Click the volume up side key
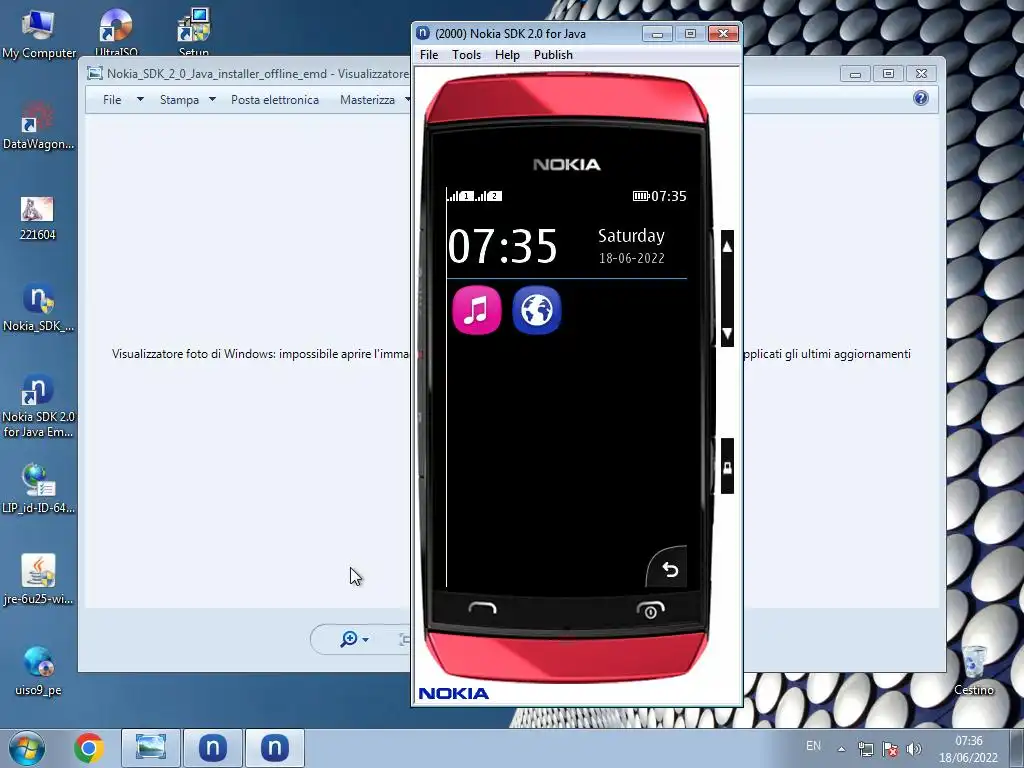1024x768 pixels. (x=727, y=246)
